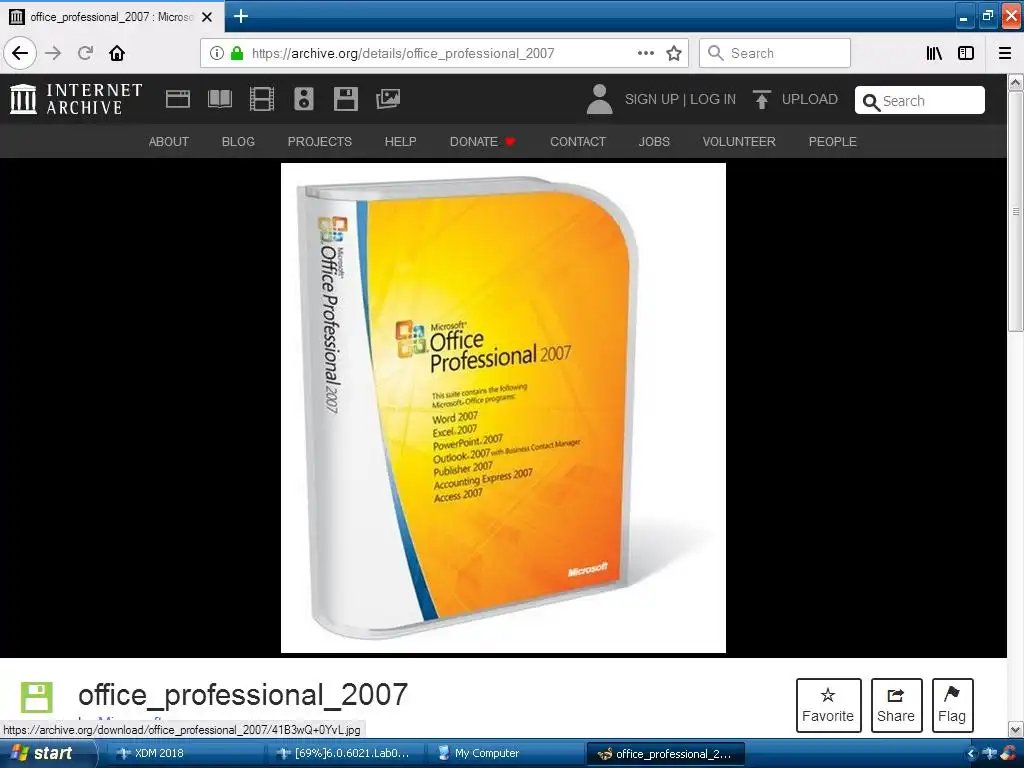Switch to My Computer taskbar item
Screen dimensions: 1024x768
(x=504, y=754)
